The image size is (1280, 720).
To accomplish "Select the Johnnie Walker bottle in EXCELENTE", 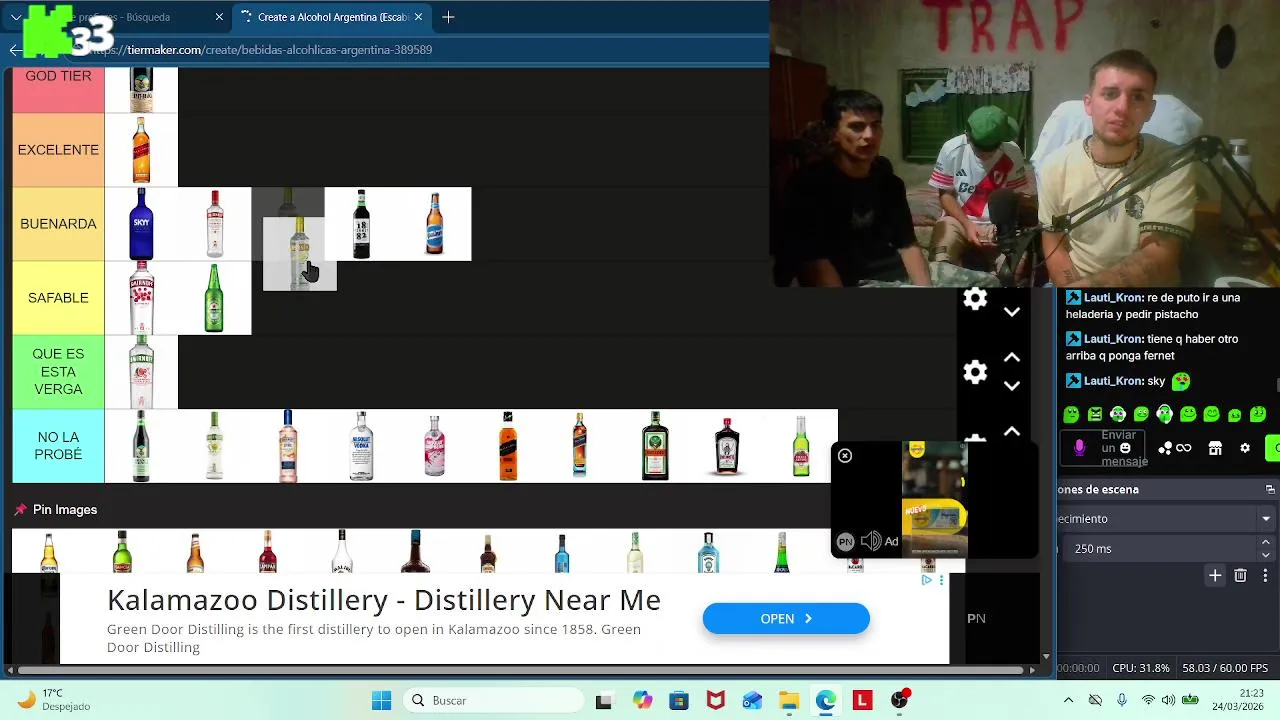I will click(x=141, y=150).
